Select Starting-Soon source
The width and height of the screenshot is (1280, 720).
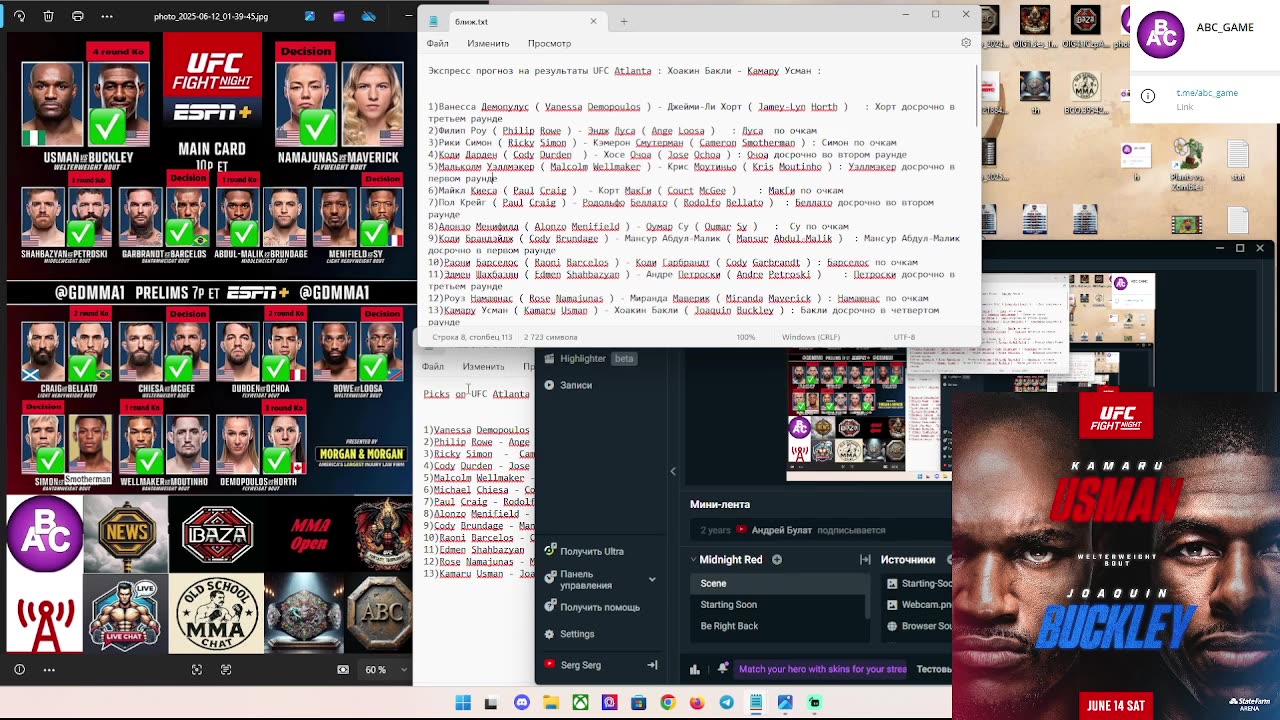pos(917,583)
